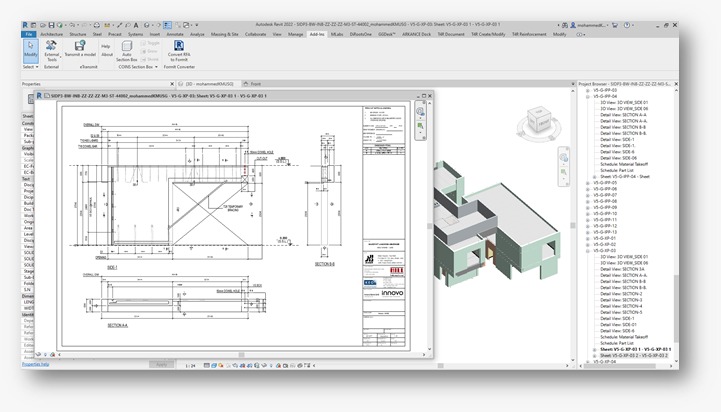Close the Project Browser panel
This screenshot has width=721, height=412.
pos(675,84)
